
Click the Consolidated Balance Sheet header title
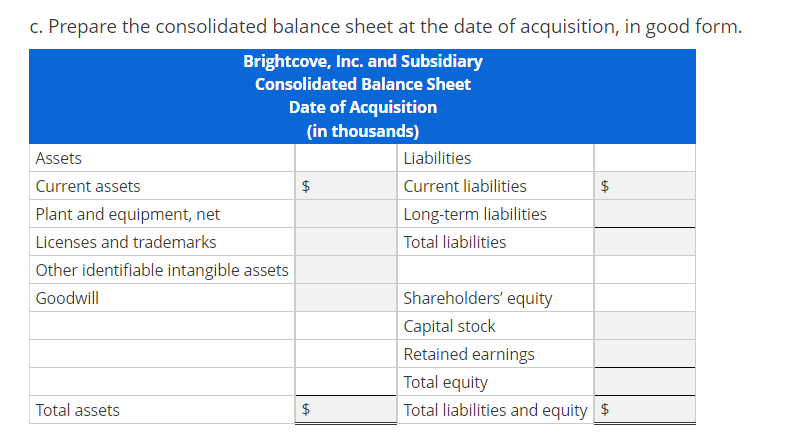(363, 84)
